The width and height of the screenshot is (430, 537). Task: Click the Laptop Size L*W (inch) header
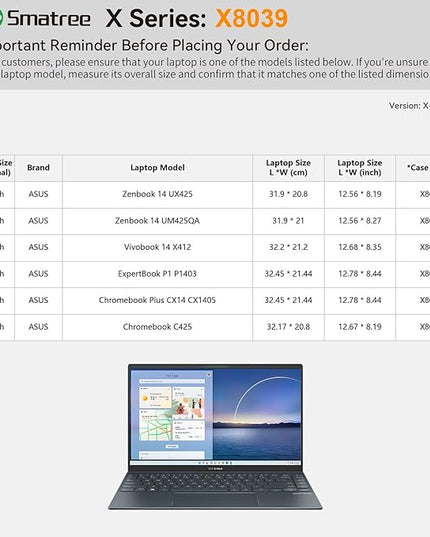[360, 167]
